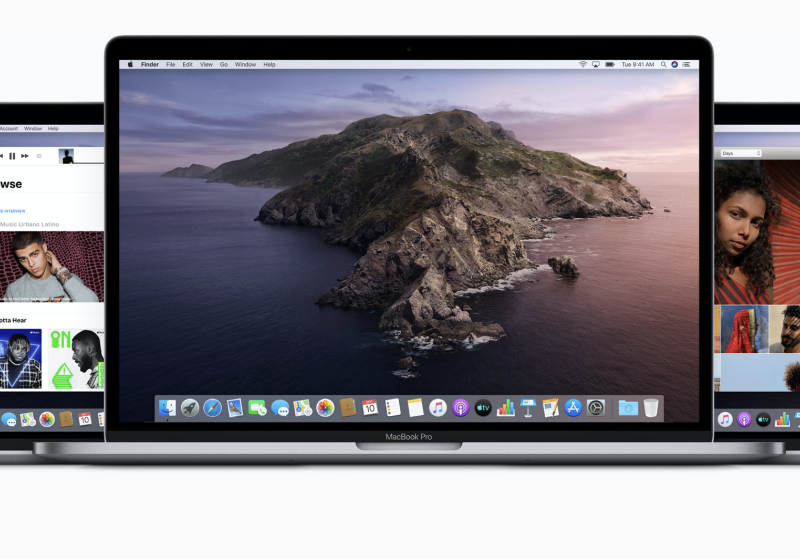Open Numbers in the right laptop dock
800x560 pixels.
782,420
